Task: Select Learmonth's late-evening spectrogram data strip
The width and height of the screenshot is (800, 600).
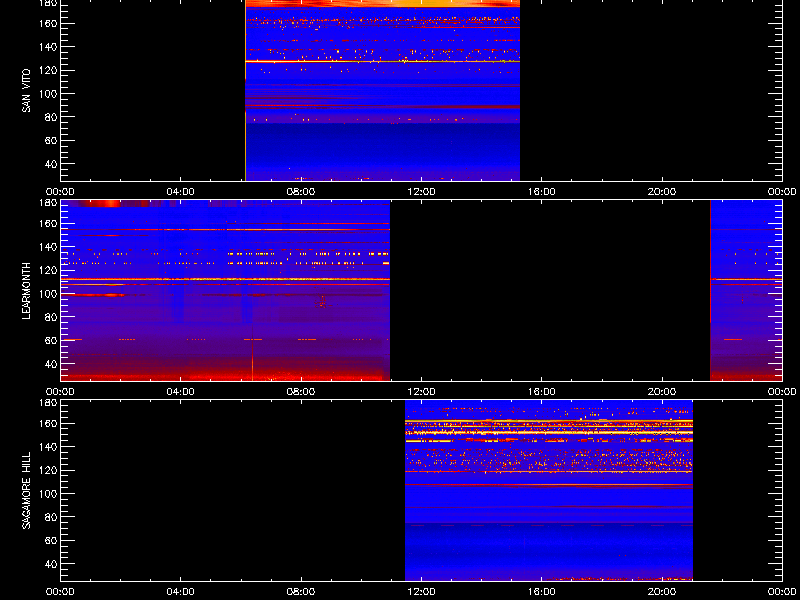Action: click(746, 290)
